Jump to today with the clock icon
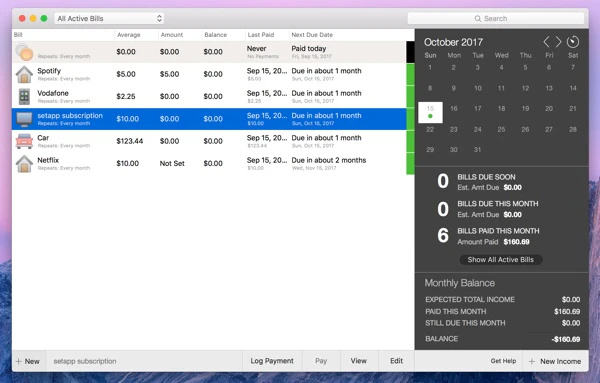The image size is (600, 383). [x=573, y=42]
